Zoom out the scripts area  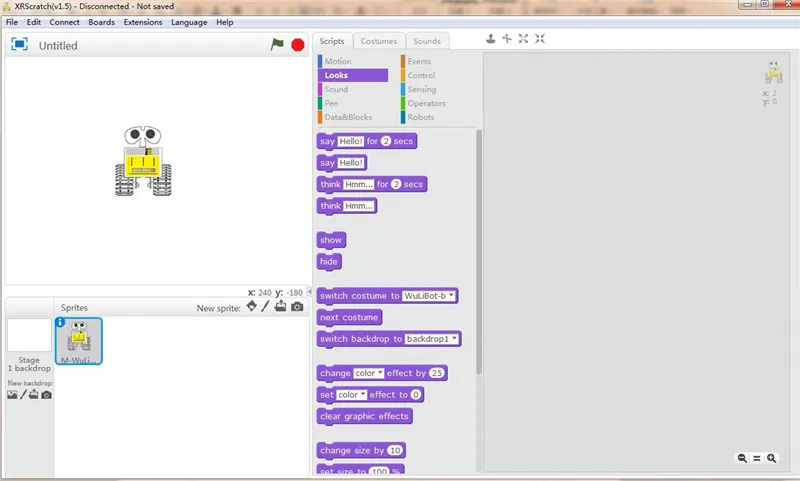pos(742,458)
